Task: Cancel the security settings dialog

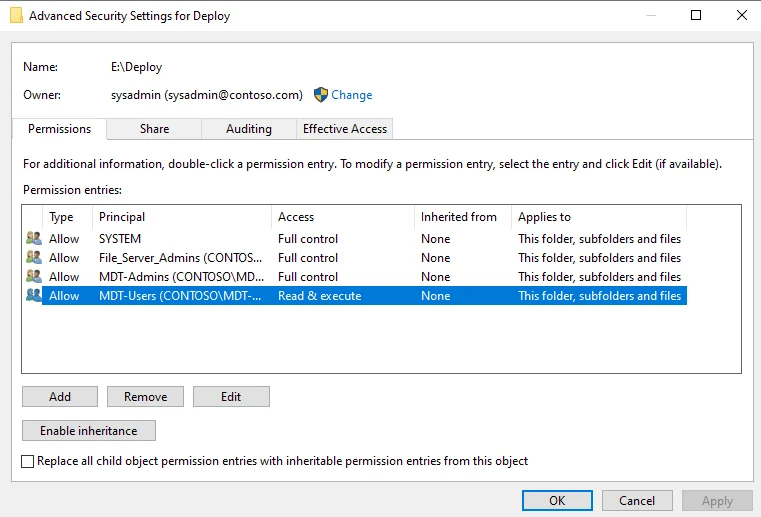Action: pos(637,500)
